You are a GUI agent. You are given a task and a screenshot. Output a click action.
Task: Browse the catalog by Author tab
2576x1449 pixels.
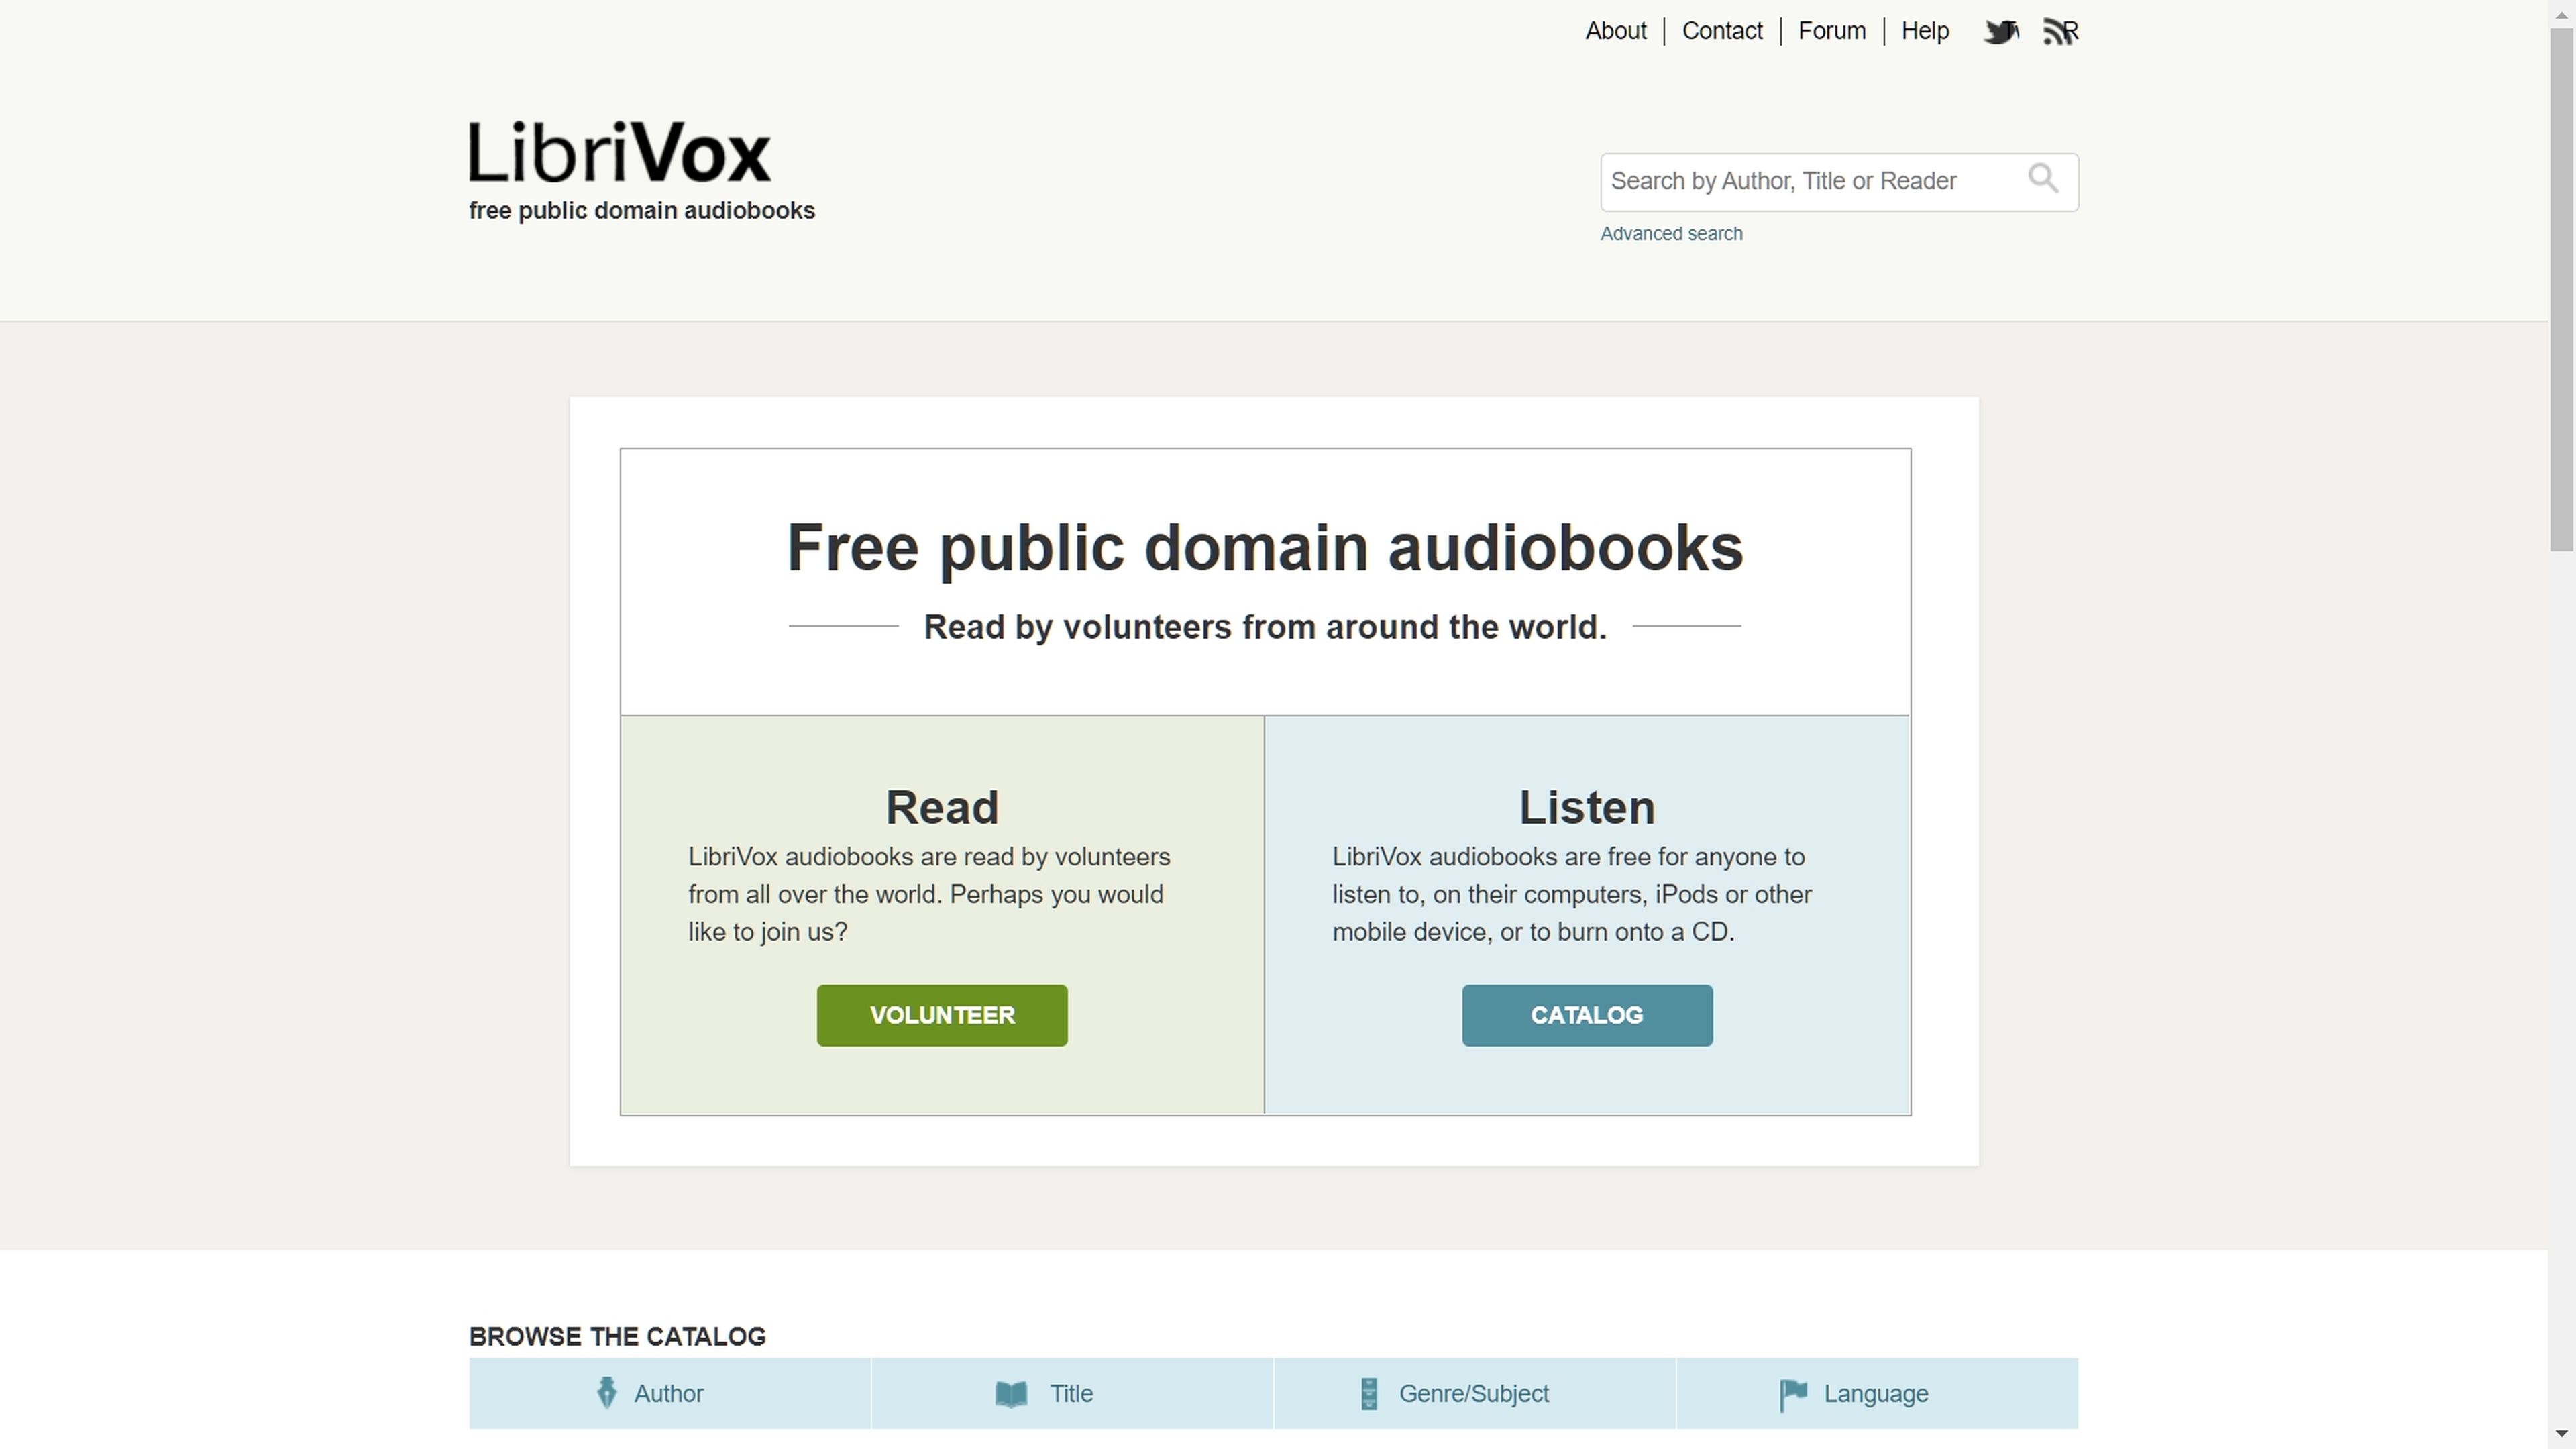coord(669,1393)
